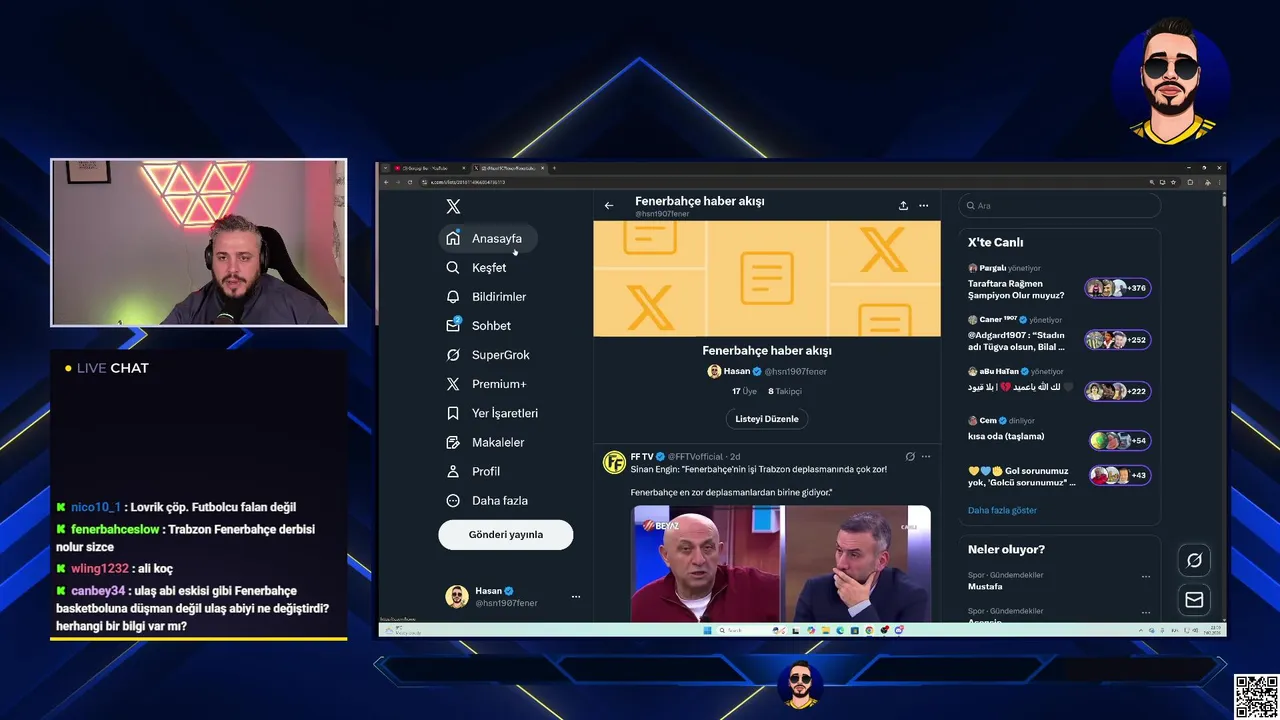Open +252 listeners badge

(1118, 340)
